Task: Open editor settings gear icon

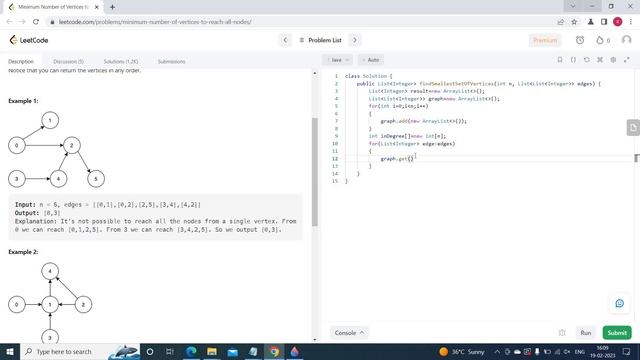Action: 613,60
